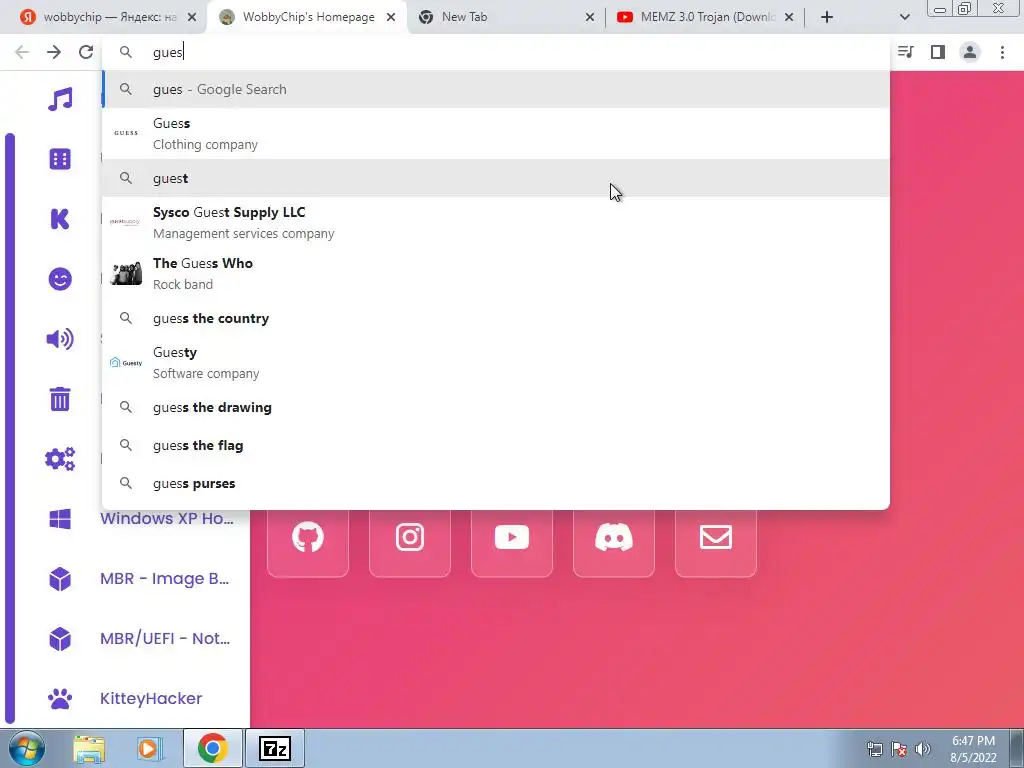Click into the address bar text 'gues'

(167, 52)
